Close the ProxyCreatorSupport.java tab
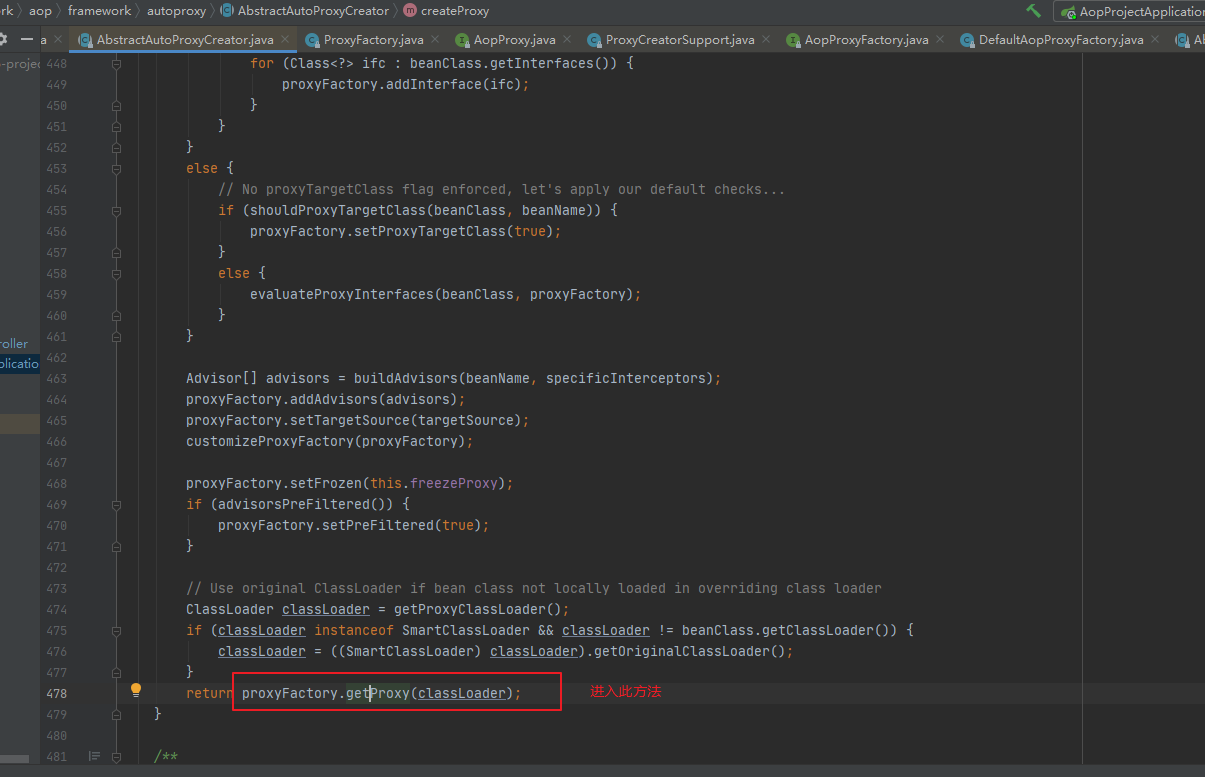 pos(767,40)
